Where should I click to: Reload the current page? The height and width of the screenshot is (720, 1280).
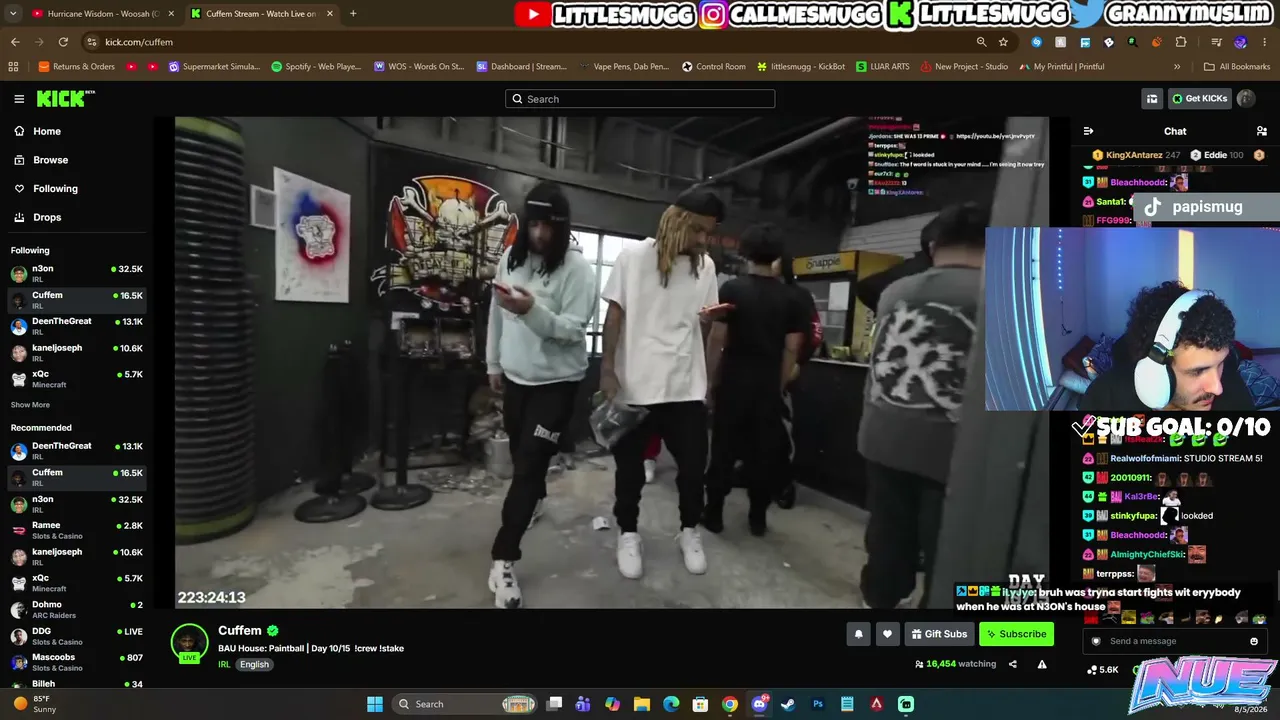coord(63,42)
